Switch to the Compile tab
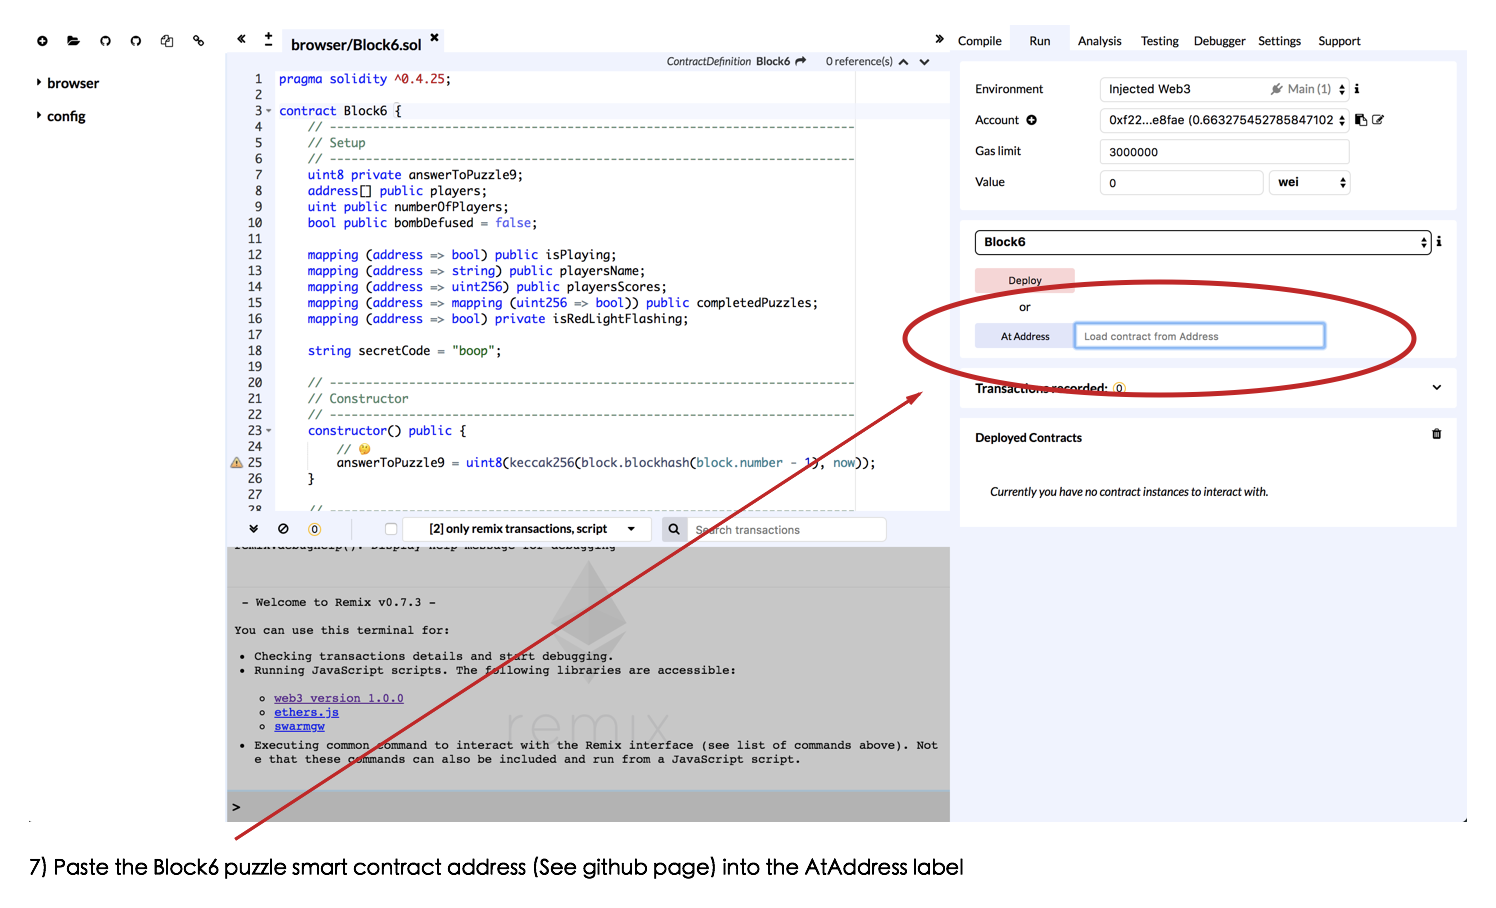Image resolution: width=1496 pixels, height=908 pixels. point(980,41)
